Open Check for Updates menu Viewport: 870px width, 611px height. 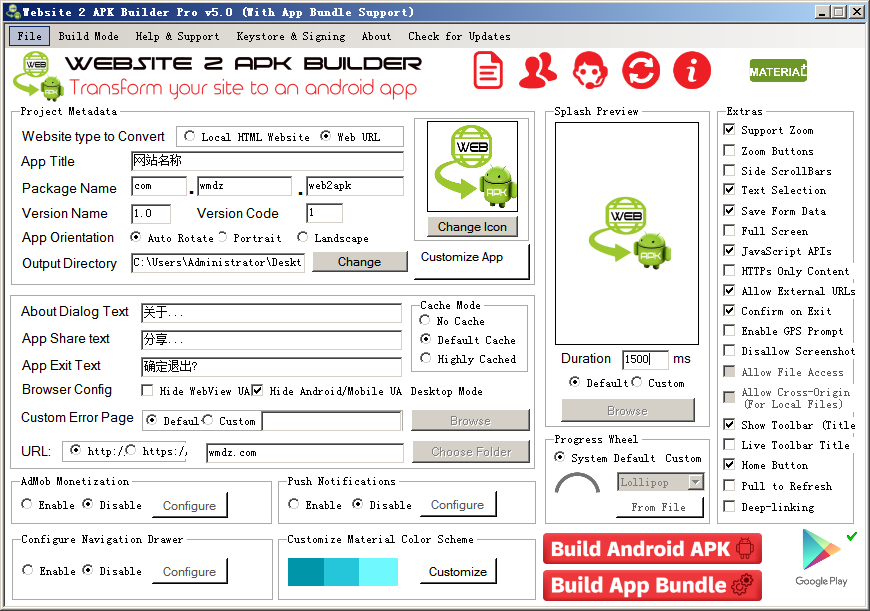point(459,36)
